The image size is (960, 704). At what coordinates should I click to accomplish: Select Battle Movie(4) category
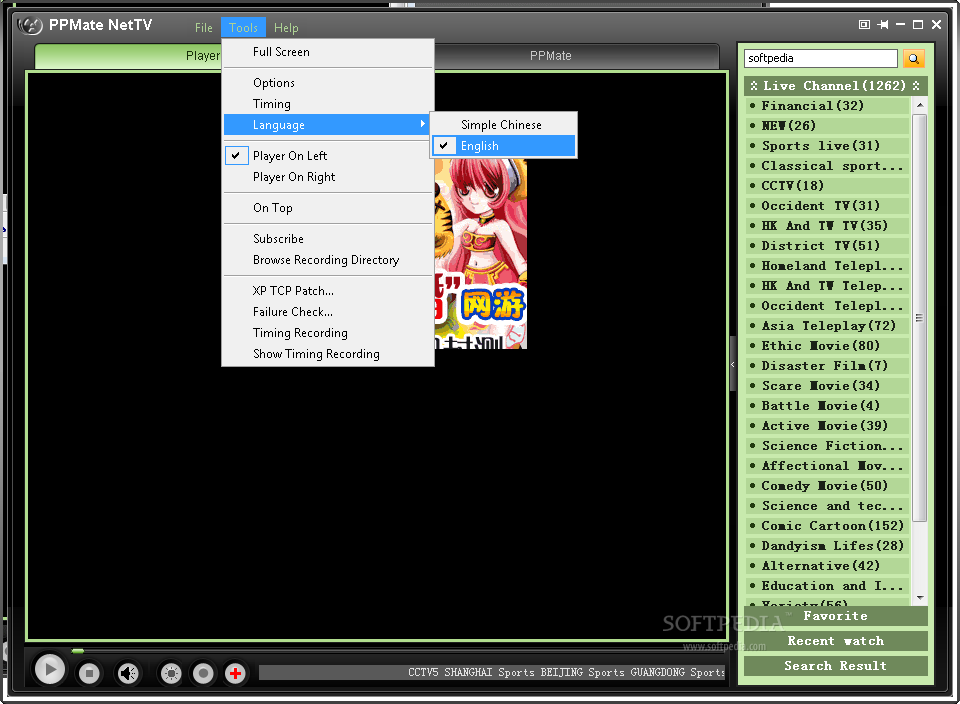pyautogui.click(x=828, y=406)
